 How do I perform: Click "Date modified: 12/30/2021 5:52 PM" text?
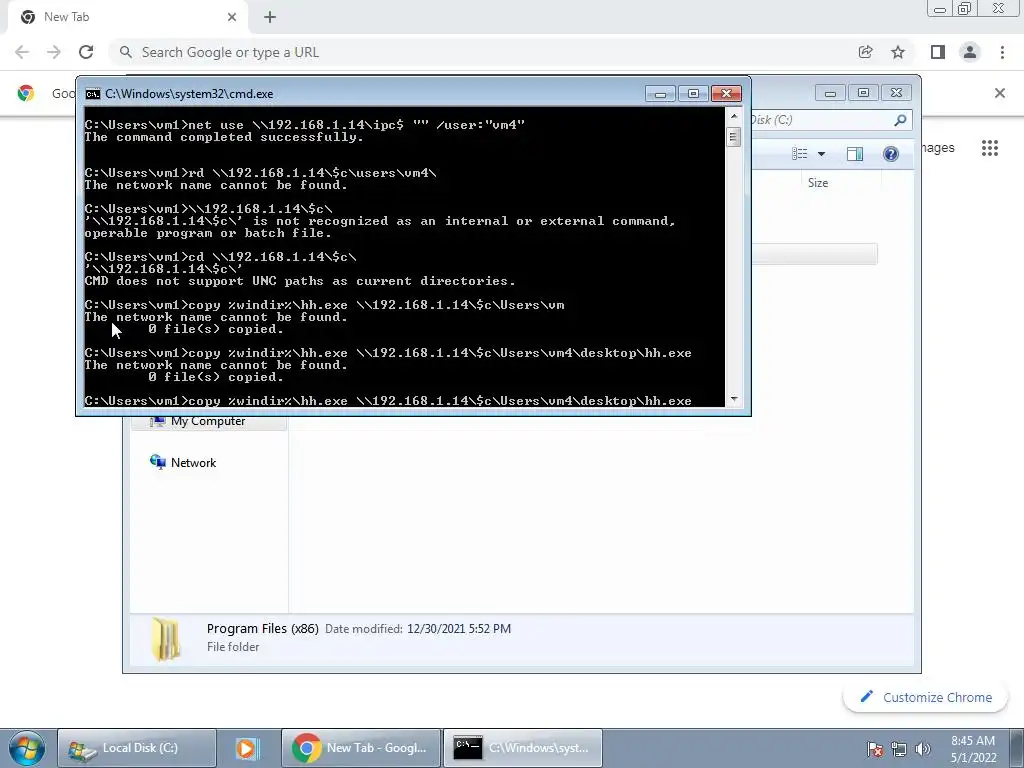[418, 629]
